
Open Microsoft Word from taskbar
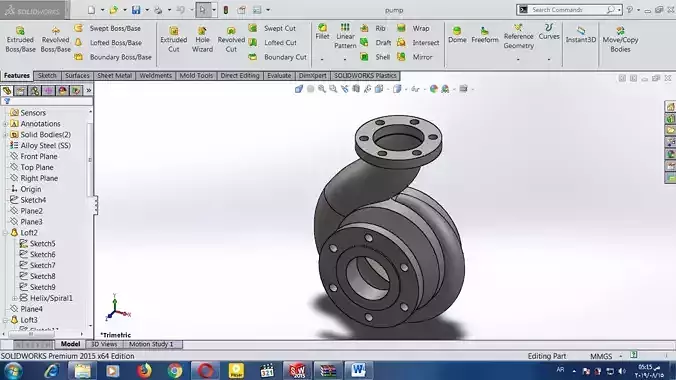coord(358,371)
